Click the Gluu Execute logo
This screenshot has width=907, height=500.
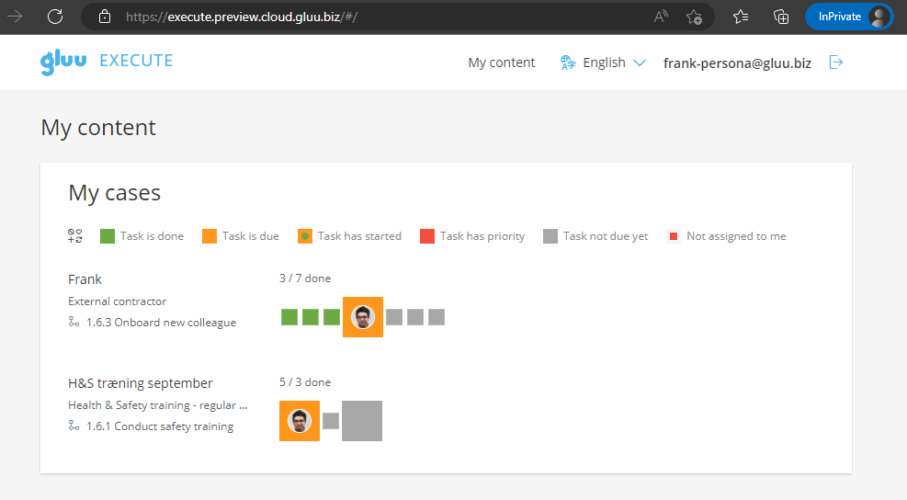point(106,61)
